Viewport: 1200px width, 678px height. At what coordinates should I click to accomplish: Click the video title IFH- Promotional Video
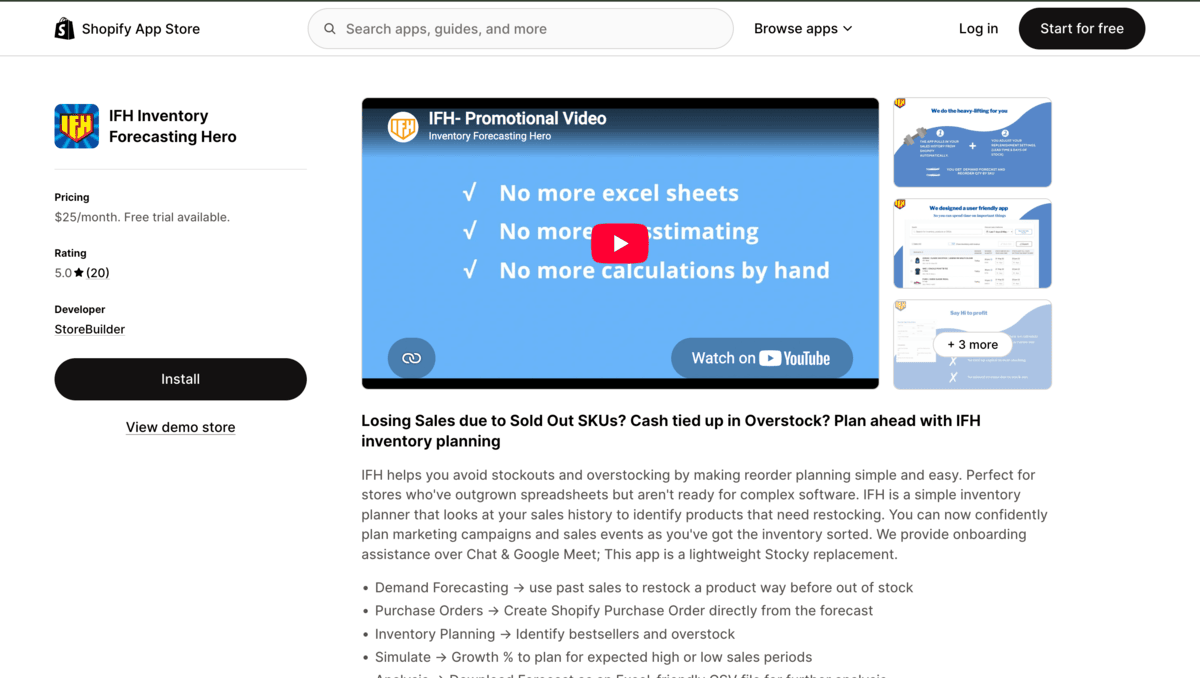pos(518,118)
